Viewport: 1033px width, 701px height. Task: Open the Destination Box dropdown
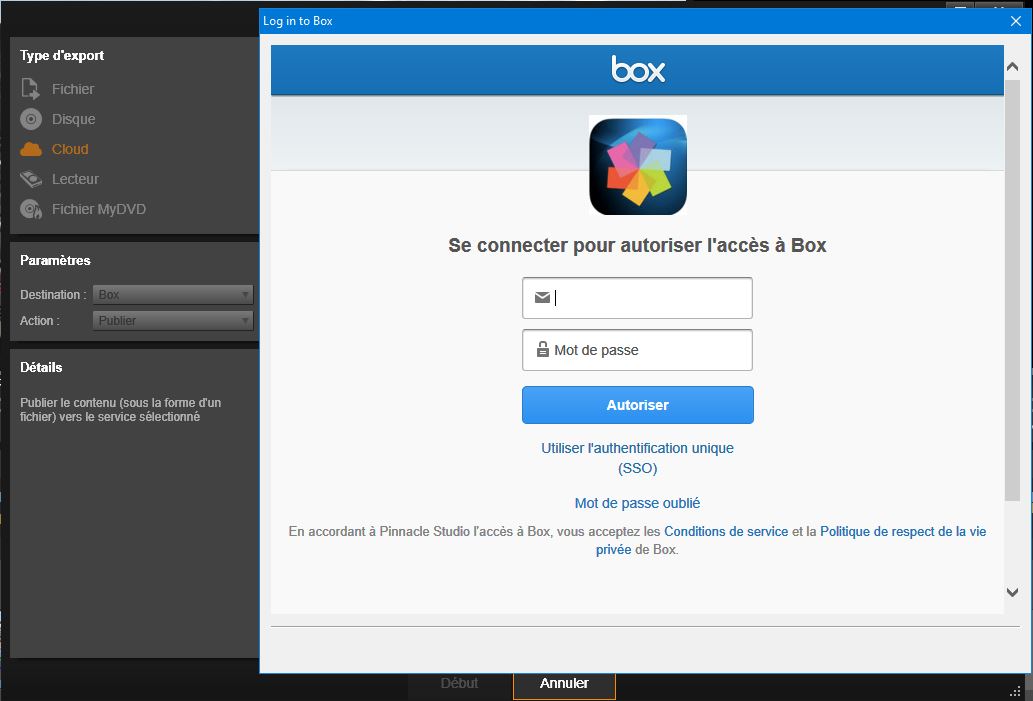click(173, 294)
